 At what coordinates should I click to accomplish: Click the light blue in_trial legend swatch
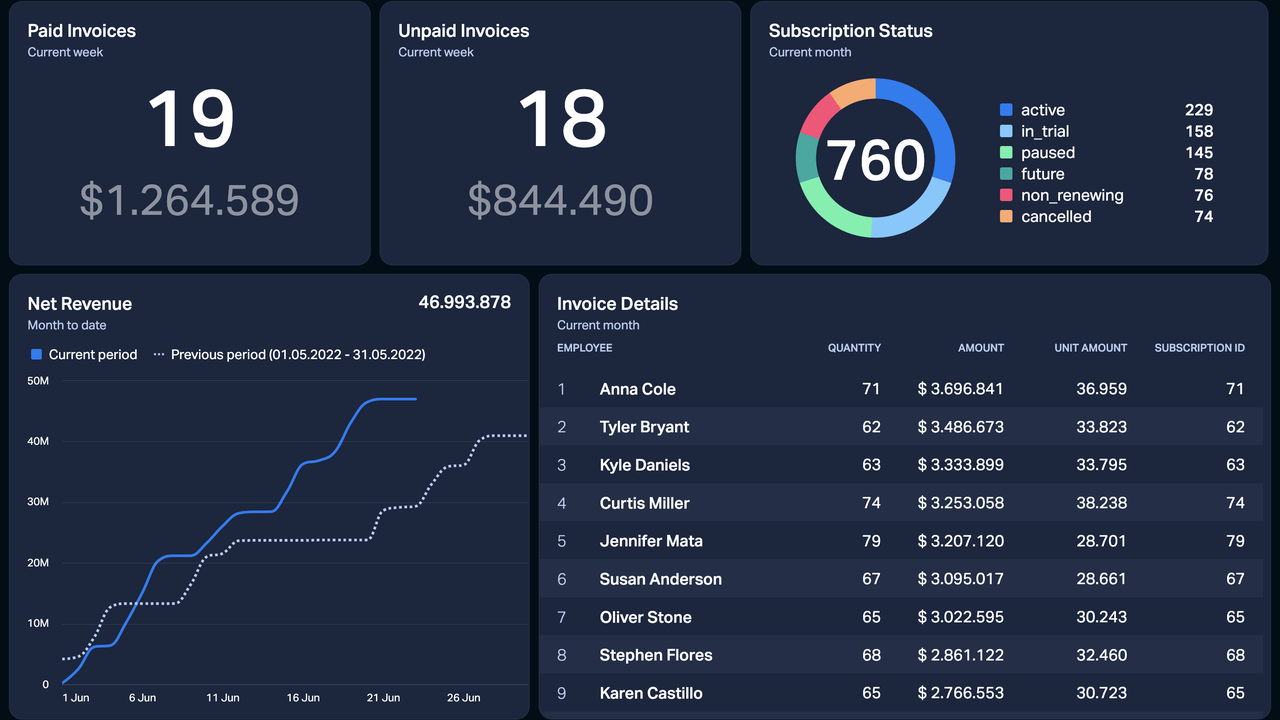click(x=1006, y=131)
